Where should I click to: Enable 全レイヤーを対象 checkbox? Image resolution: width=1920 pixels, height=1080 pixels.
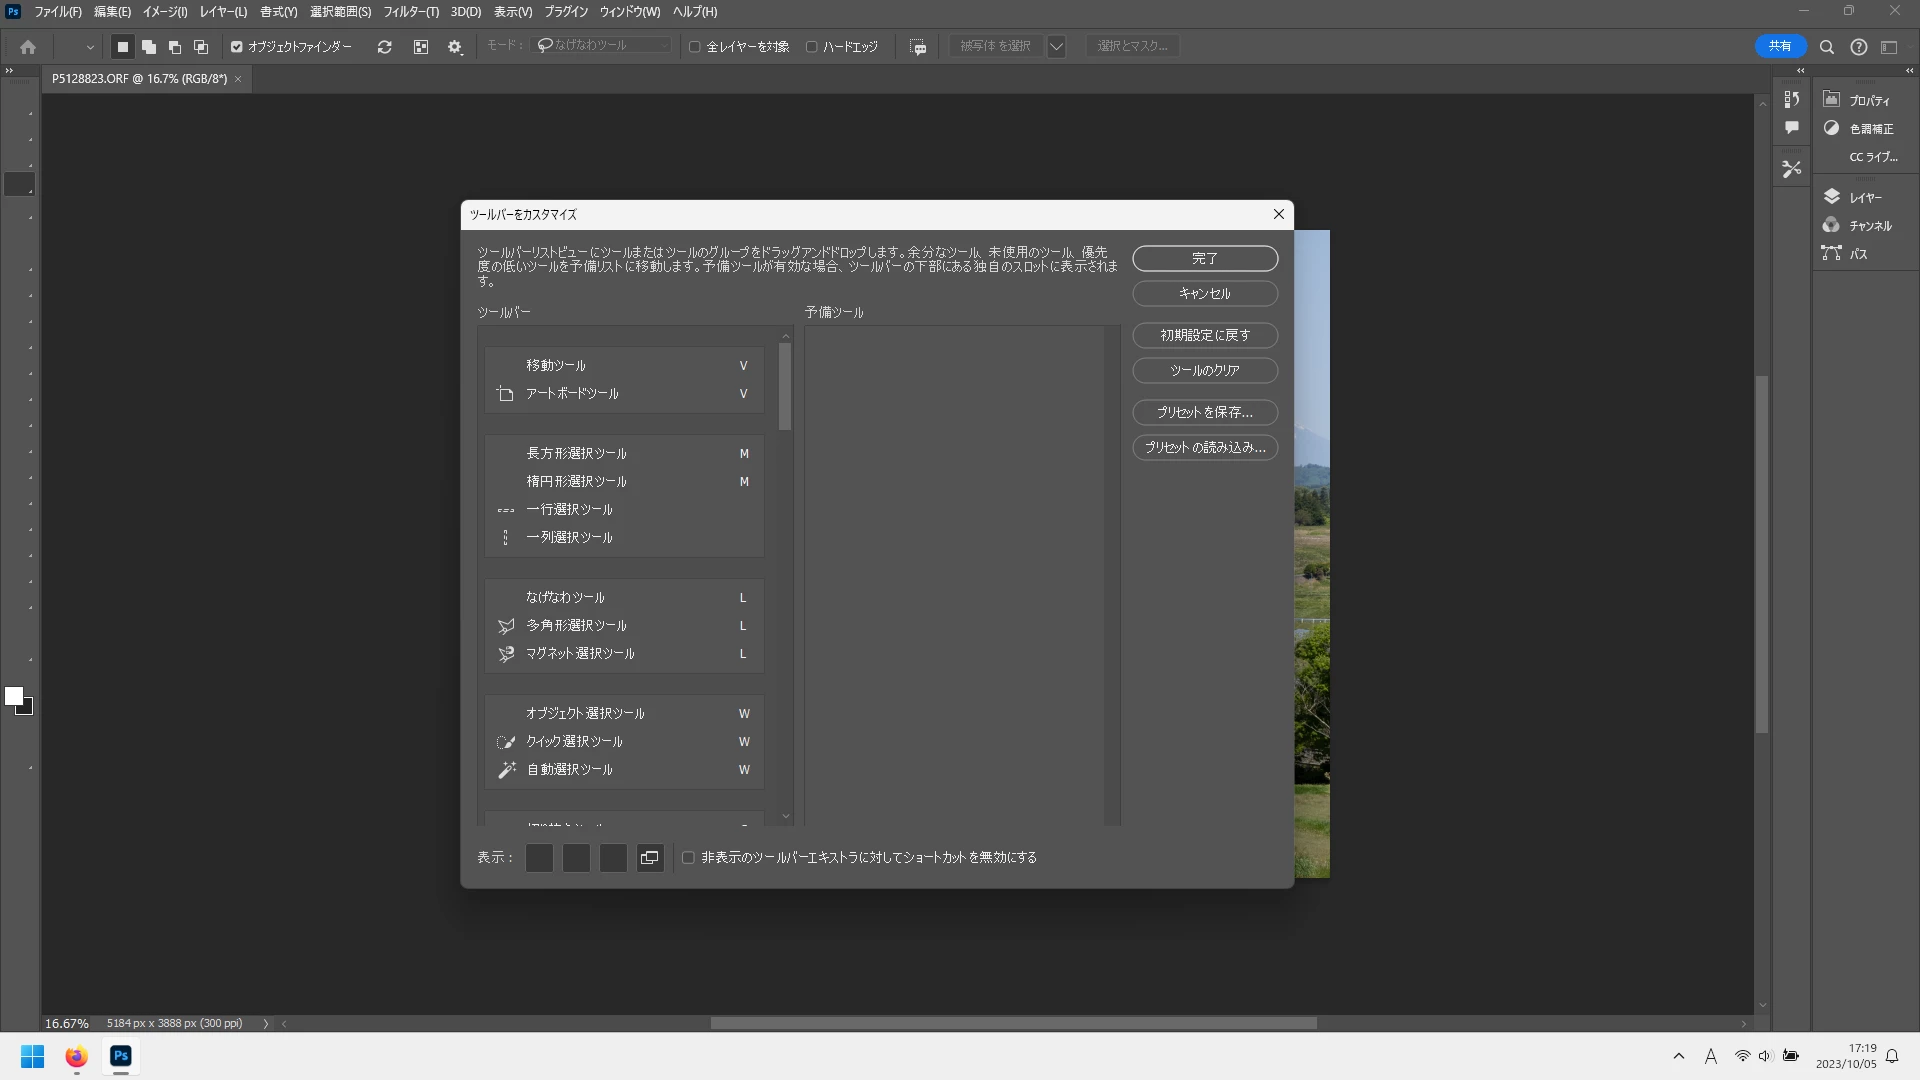click(x=695, y=47)
